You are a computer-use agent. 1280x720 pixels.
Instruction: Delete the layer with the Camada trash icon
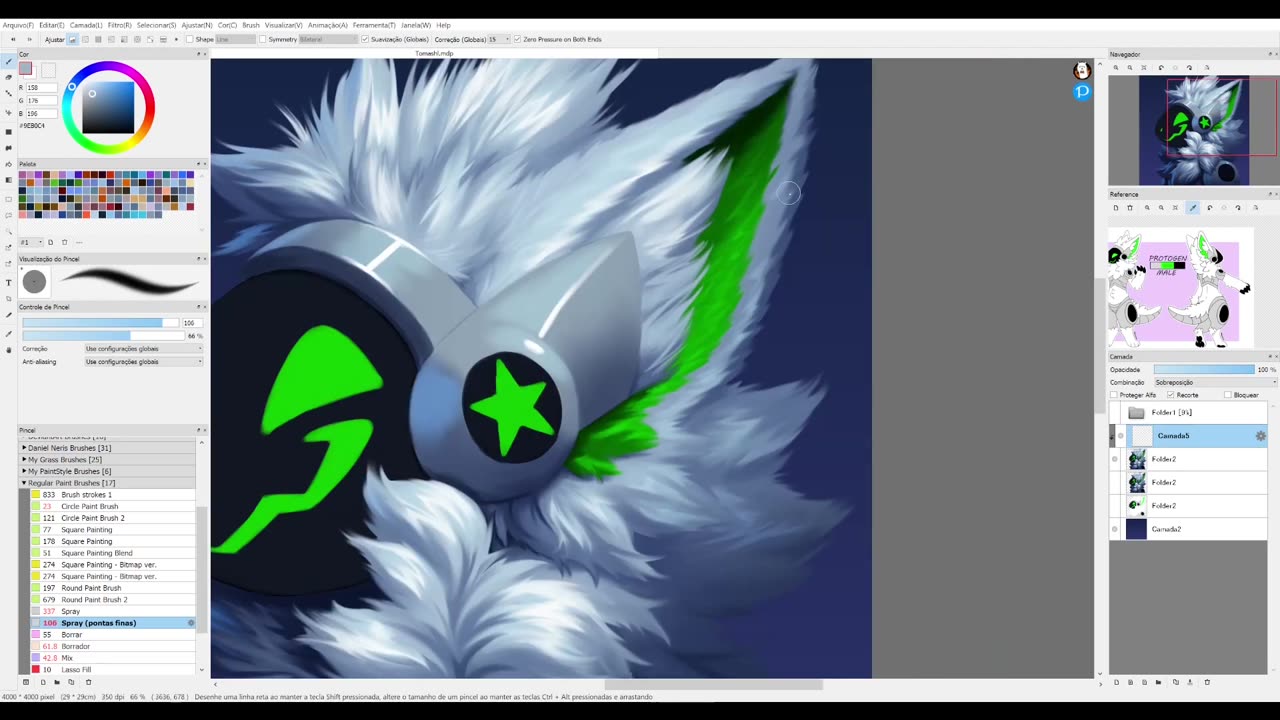[x=1207, y=682]
